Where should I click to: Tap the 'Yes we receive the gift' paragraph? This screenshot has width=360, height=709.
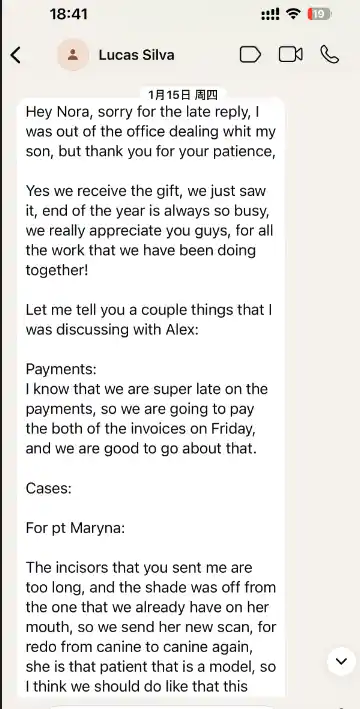150,231
